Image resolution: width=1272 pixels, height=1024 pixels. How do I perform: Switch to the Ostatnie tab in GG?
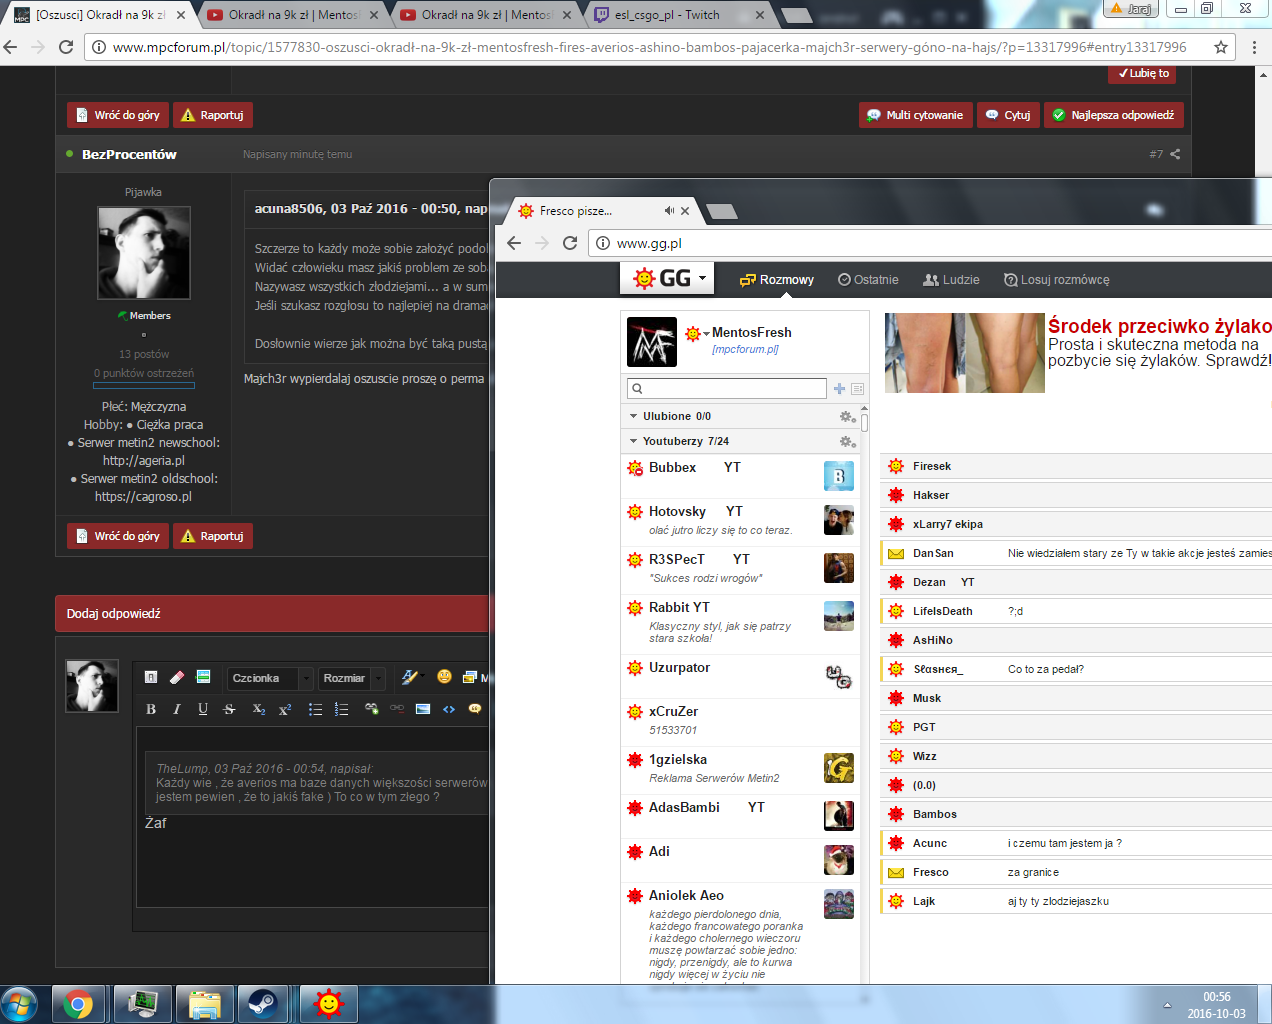868,280
